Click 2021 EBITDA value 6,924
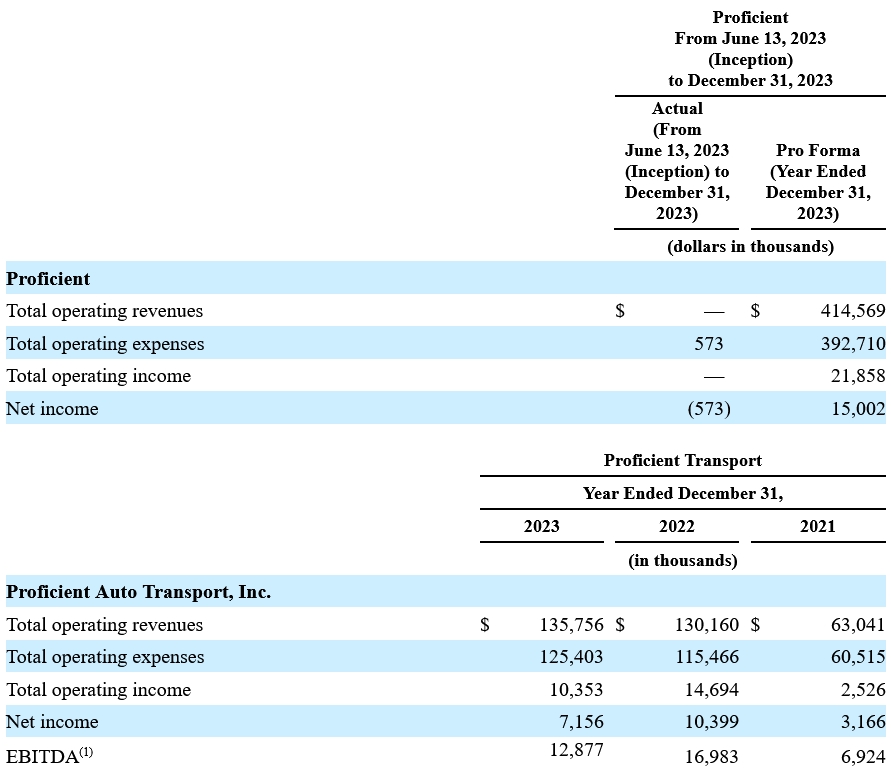Screen dimensions: 891x772 tap(863, 757)
